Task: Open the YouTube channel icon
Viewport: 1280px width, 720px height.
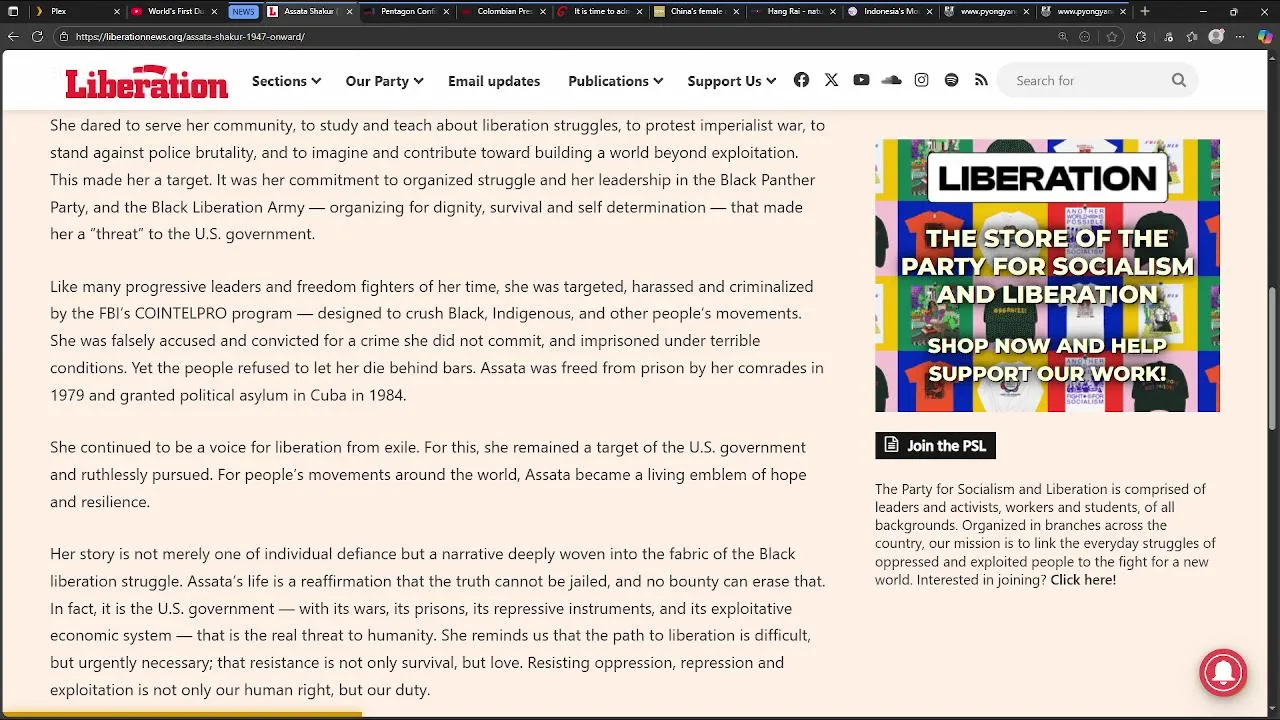Action: coord(861,80)
